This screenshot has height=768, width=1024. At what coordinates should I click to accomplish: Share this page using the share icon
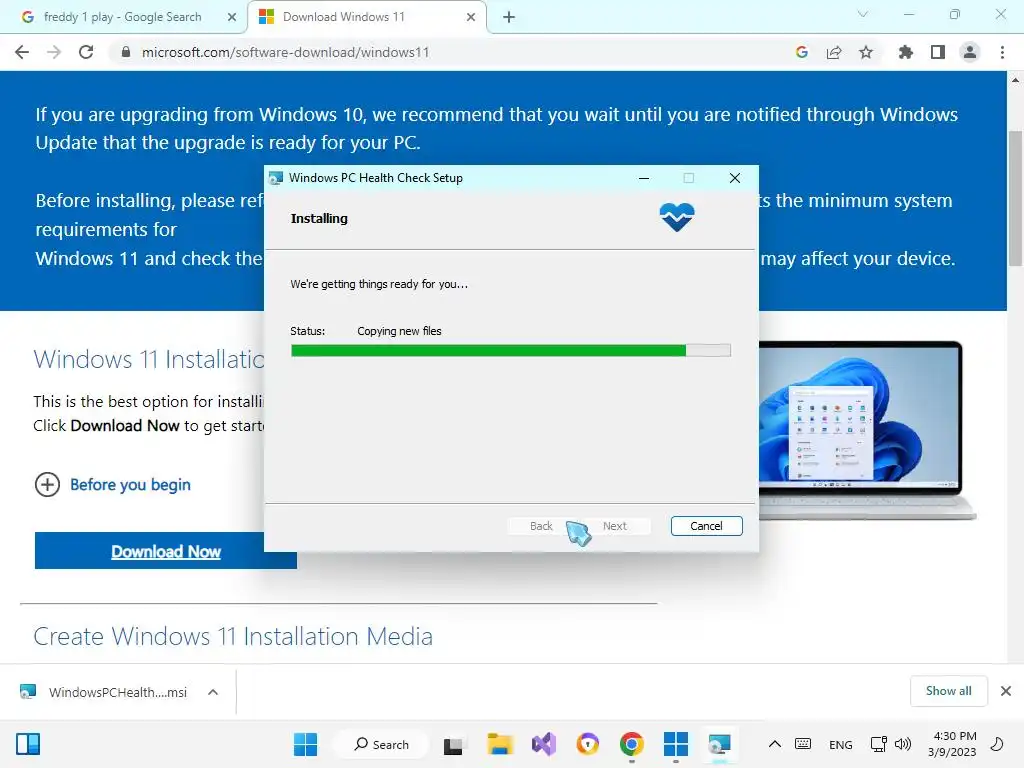tap(834, 52)
